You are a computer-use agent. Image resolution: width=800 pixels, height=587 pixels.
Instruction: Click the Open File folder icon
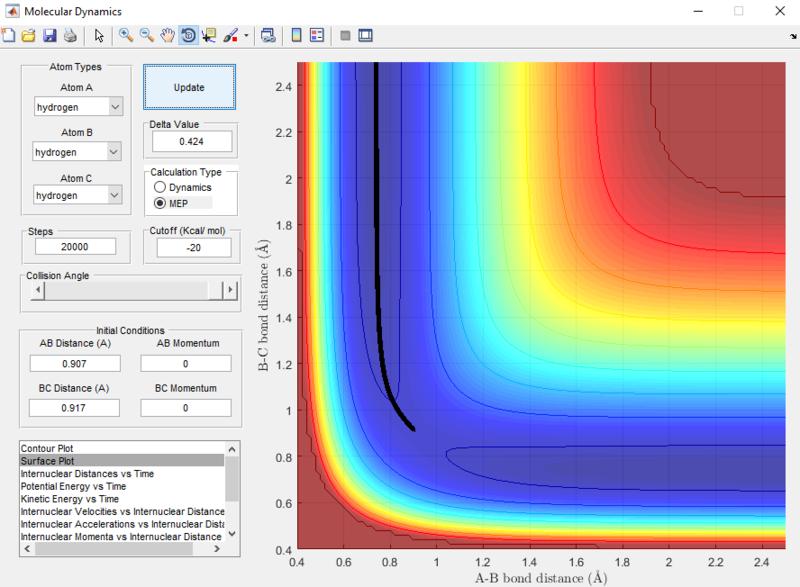tap(28, 35)
